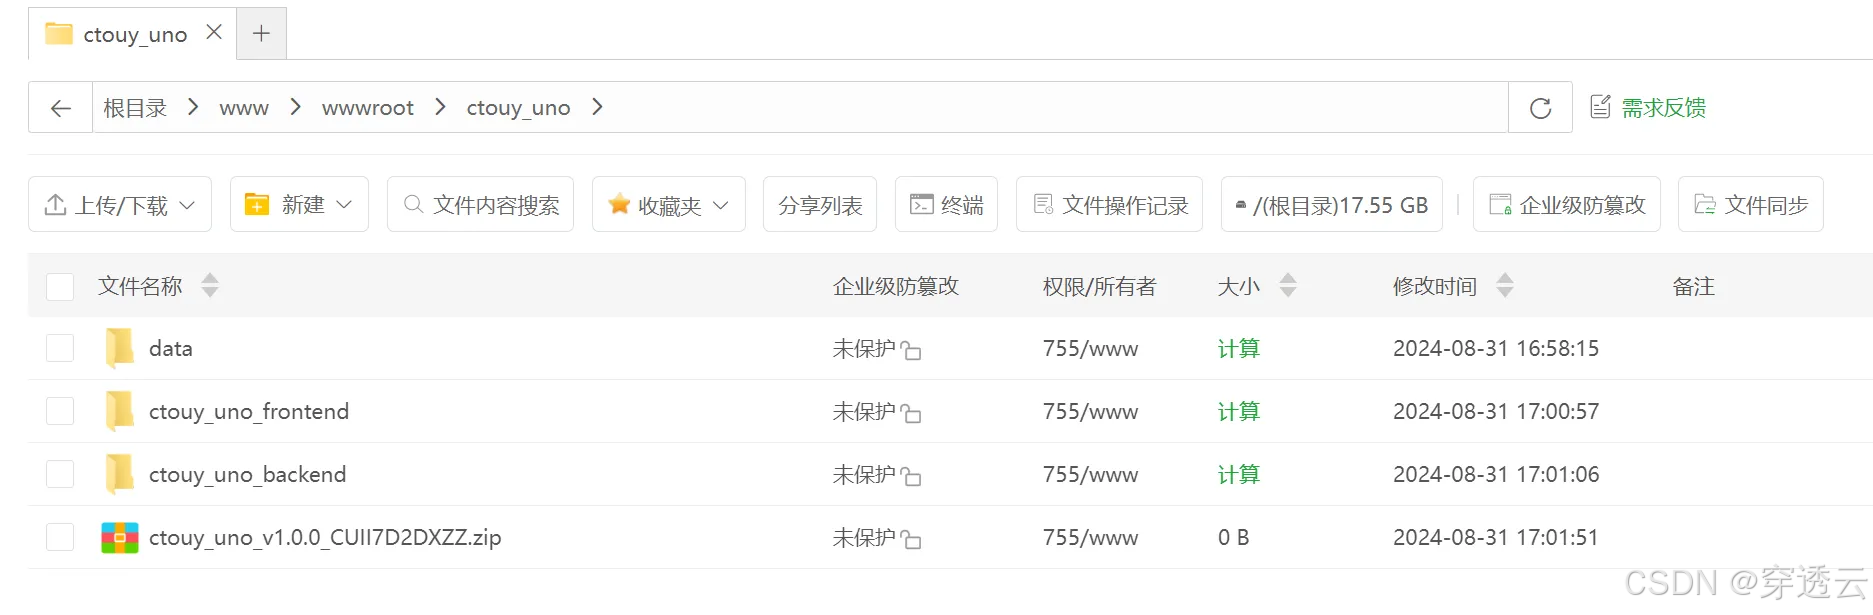Go to www in the breadcrumb
This screenshot has width=1873, height=615.
click(244, 108)
